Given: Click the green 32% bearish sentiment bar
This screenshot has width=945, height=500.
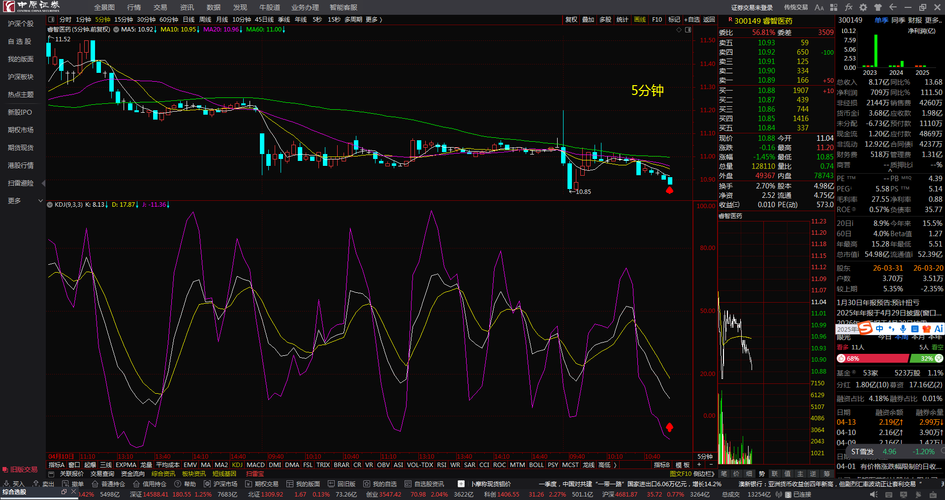Looking at the screenshot, I should [x=925, y=358].
